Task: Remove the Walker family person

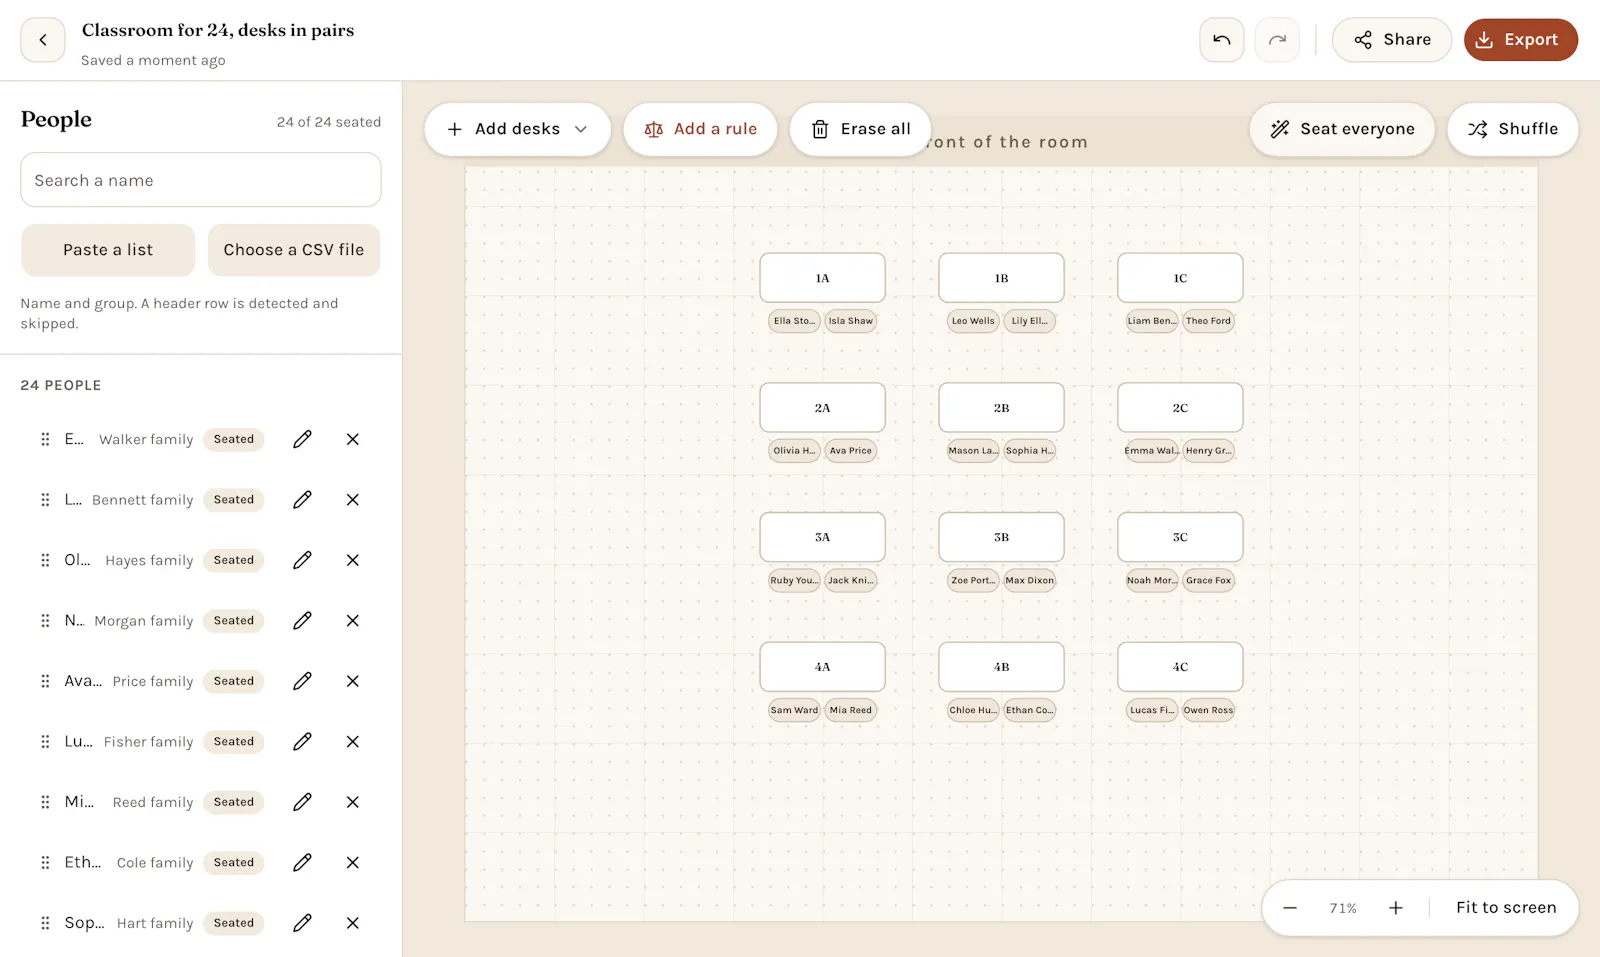Action: click(353, 439)
